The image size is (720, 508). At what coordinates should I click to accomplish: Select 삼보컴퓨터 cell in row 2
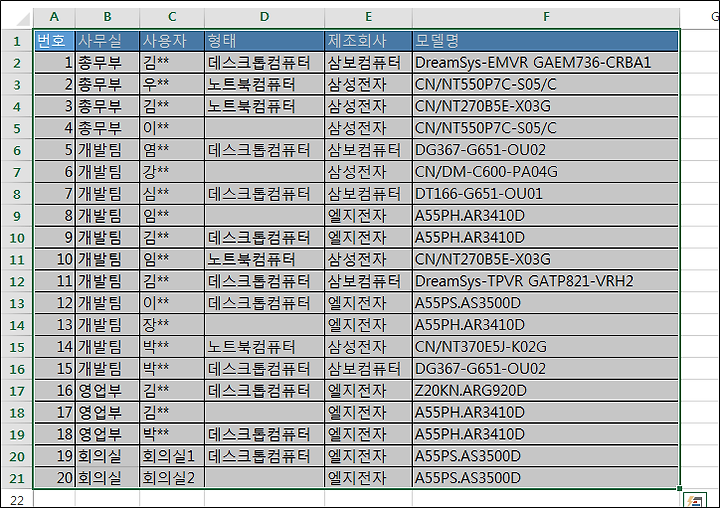pos(368,62)
